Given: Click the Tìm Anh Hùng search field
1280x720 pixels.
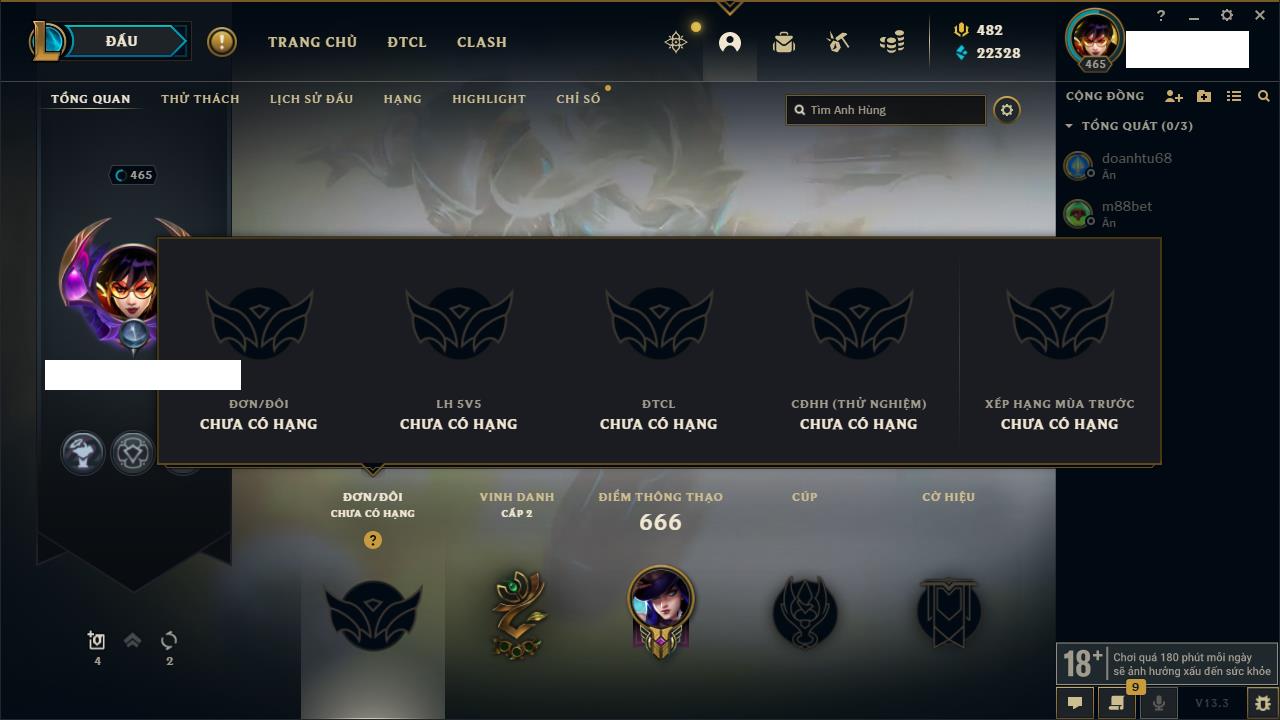Looking at the screenshot, I should pos(886,110).
